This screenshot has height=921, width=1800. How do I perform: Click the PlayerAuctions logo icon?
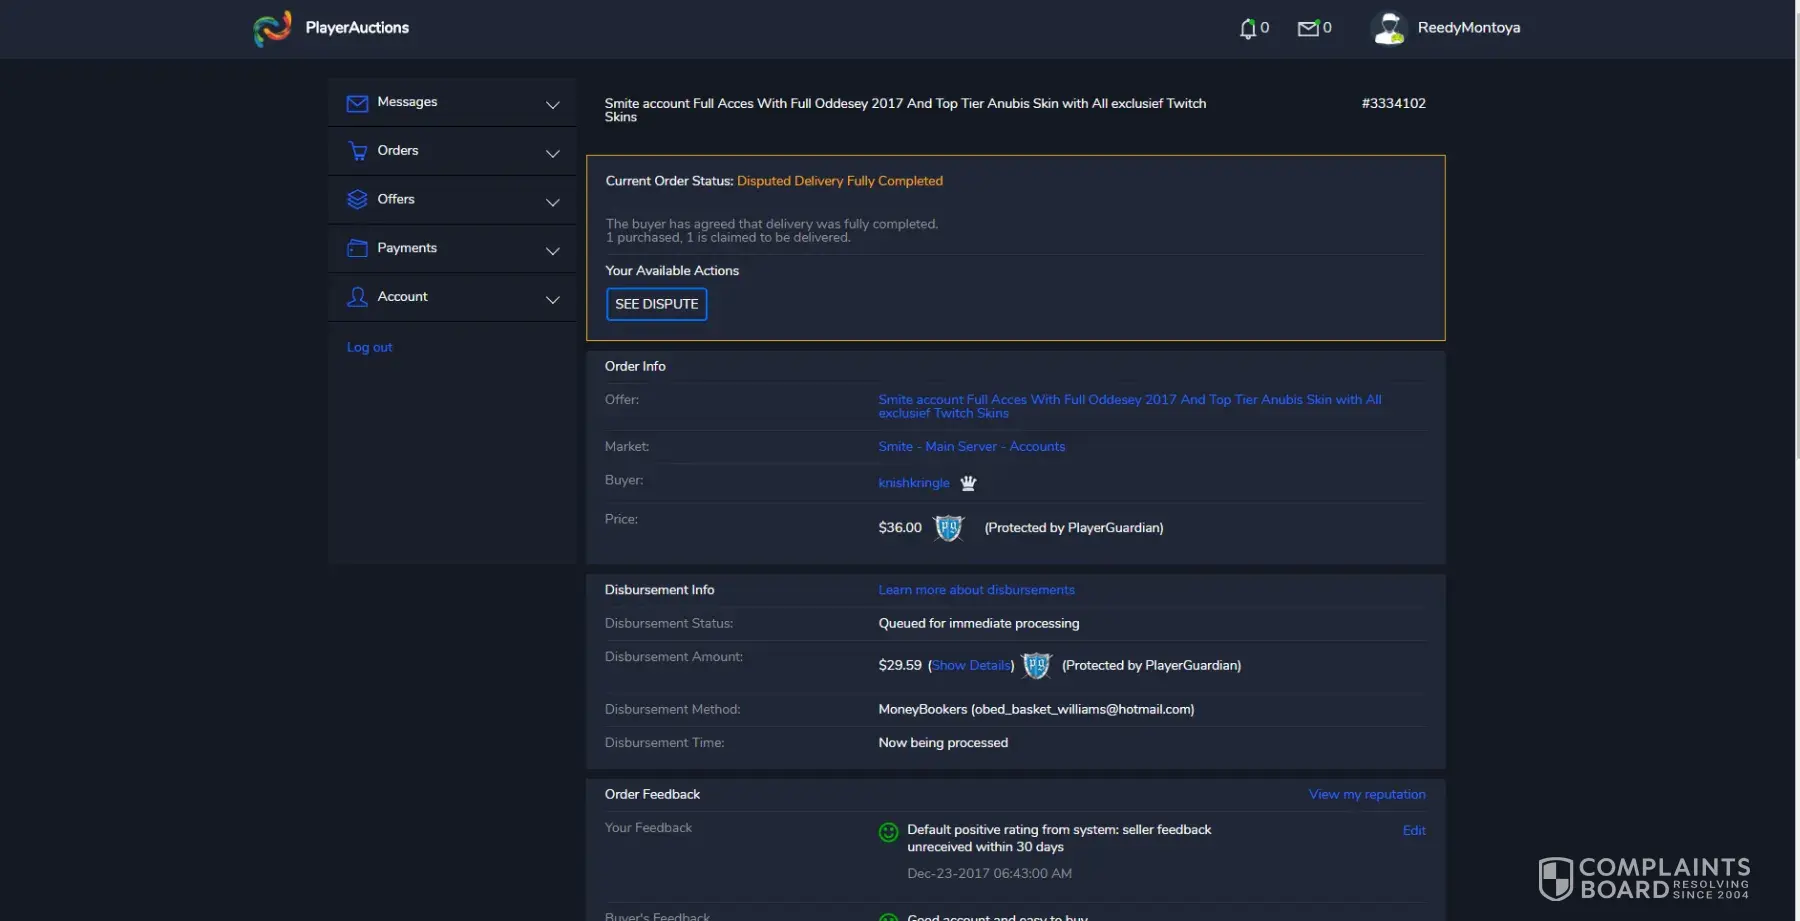(272, 28)
